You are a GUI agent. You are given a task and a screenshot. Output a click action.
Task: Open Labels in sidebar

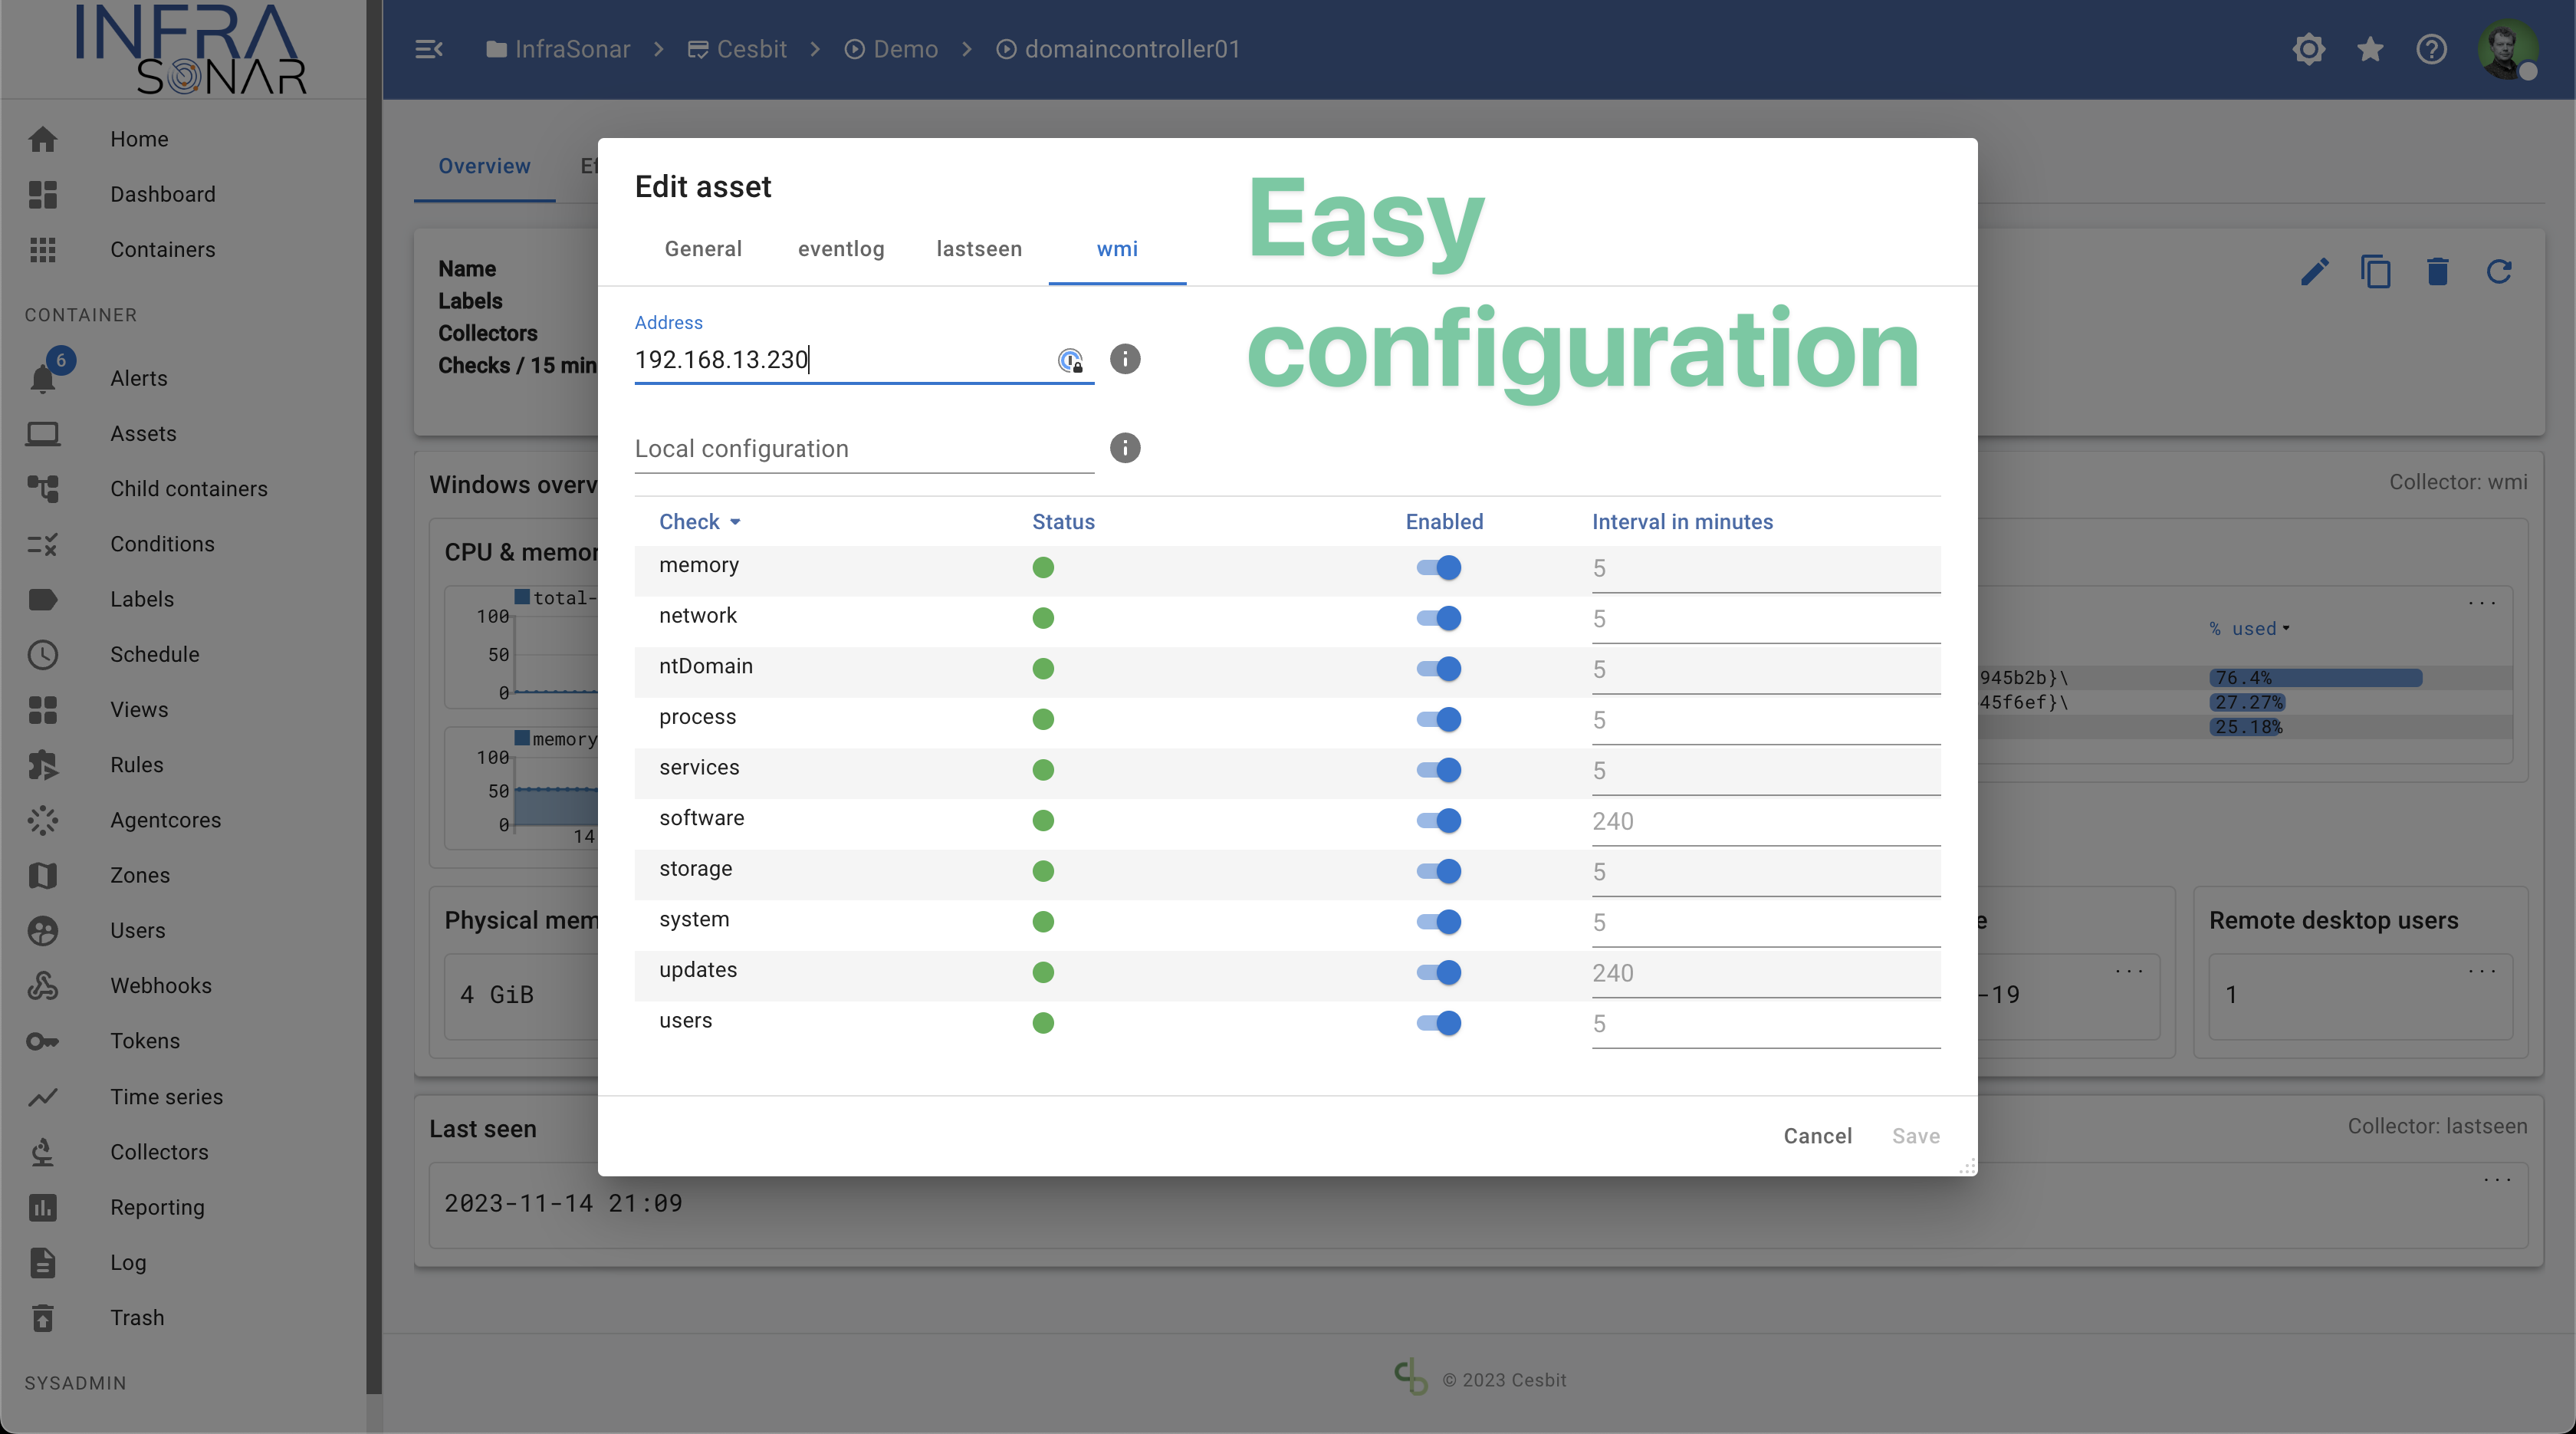pos(142,599)
